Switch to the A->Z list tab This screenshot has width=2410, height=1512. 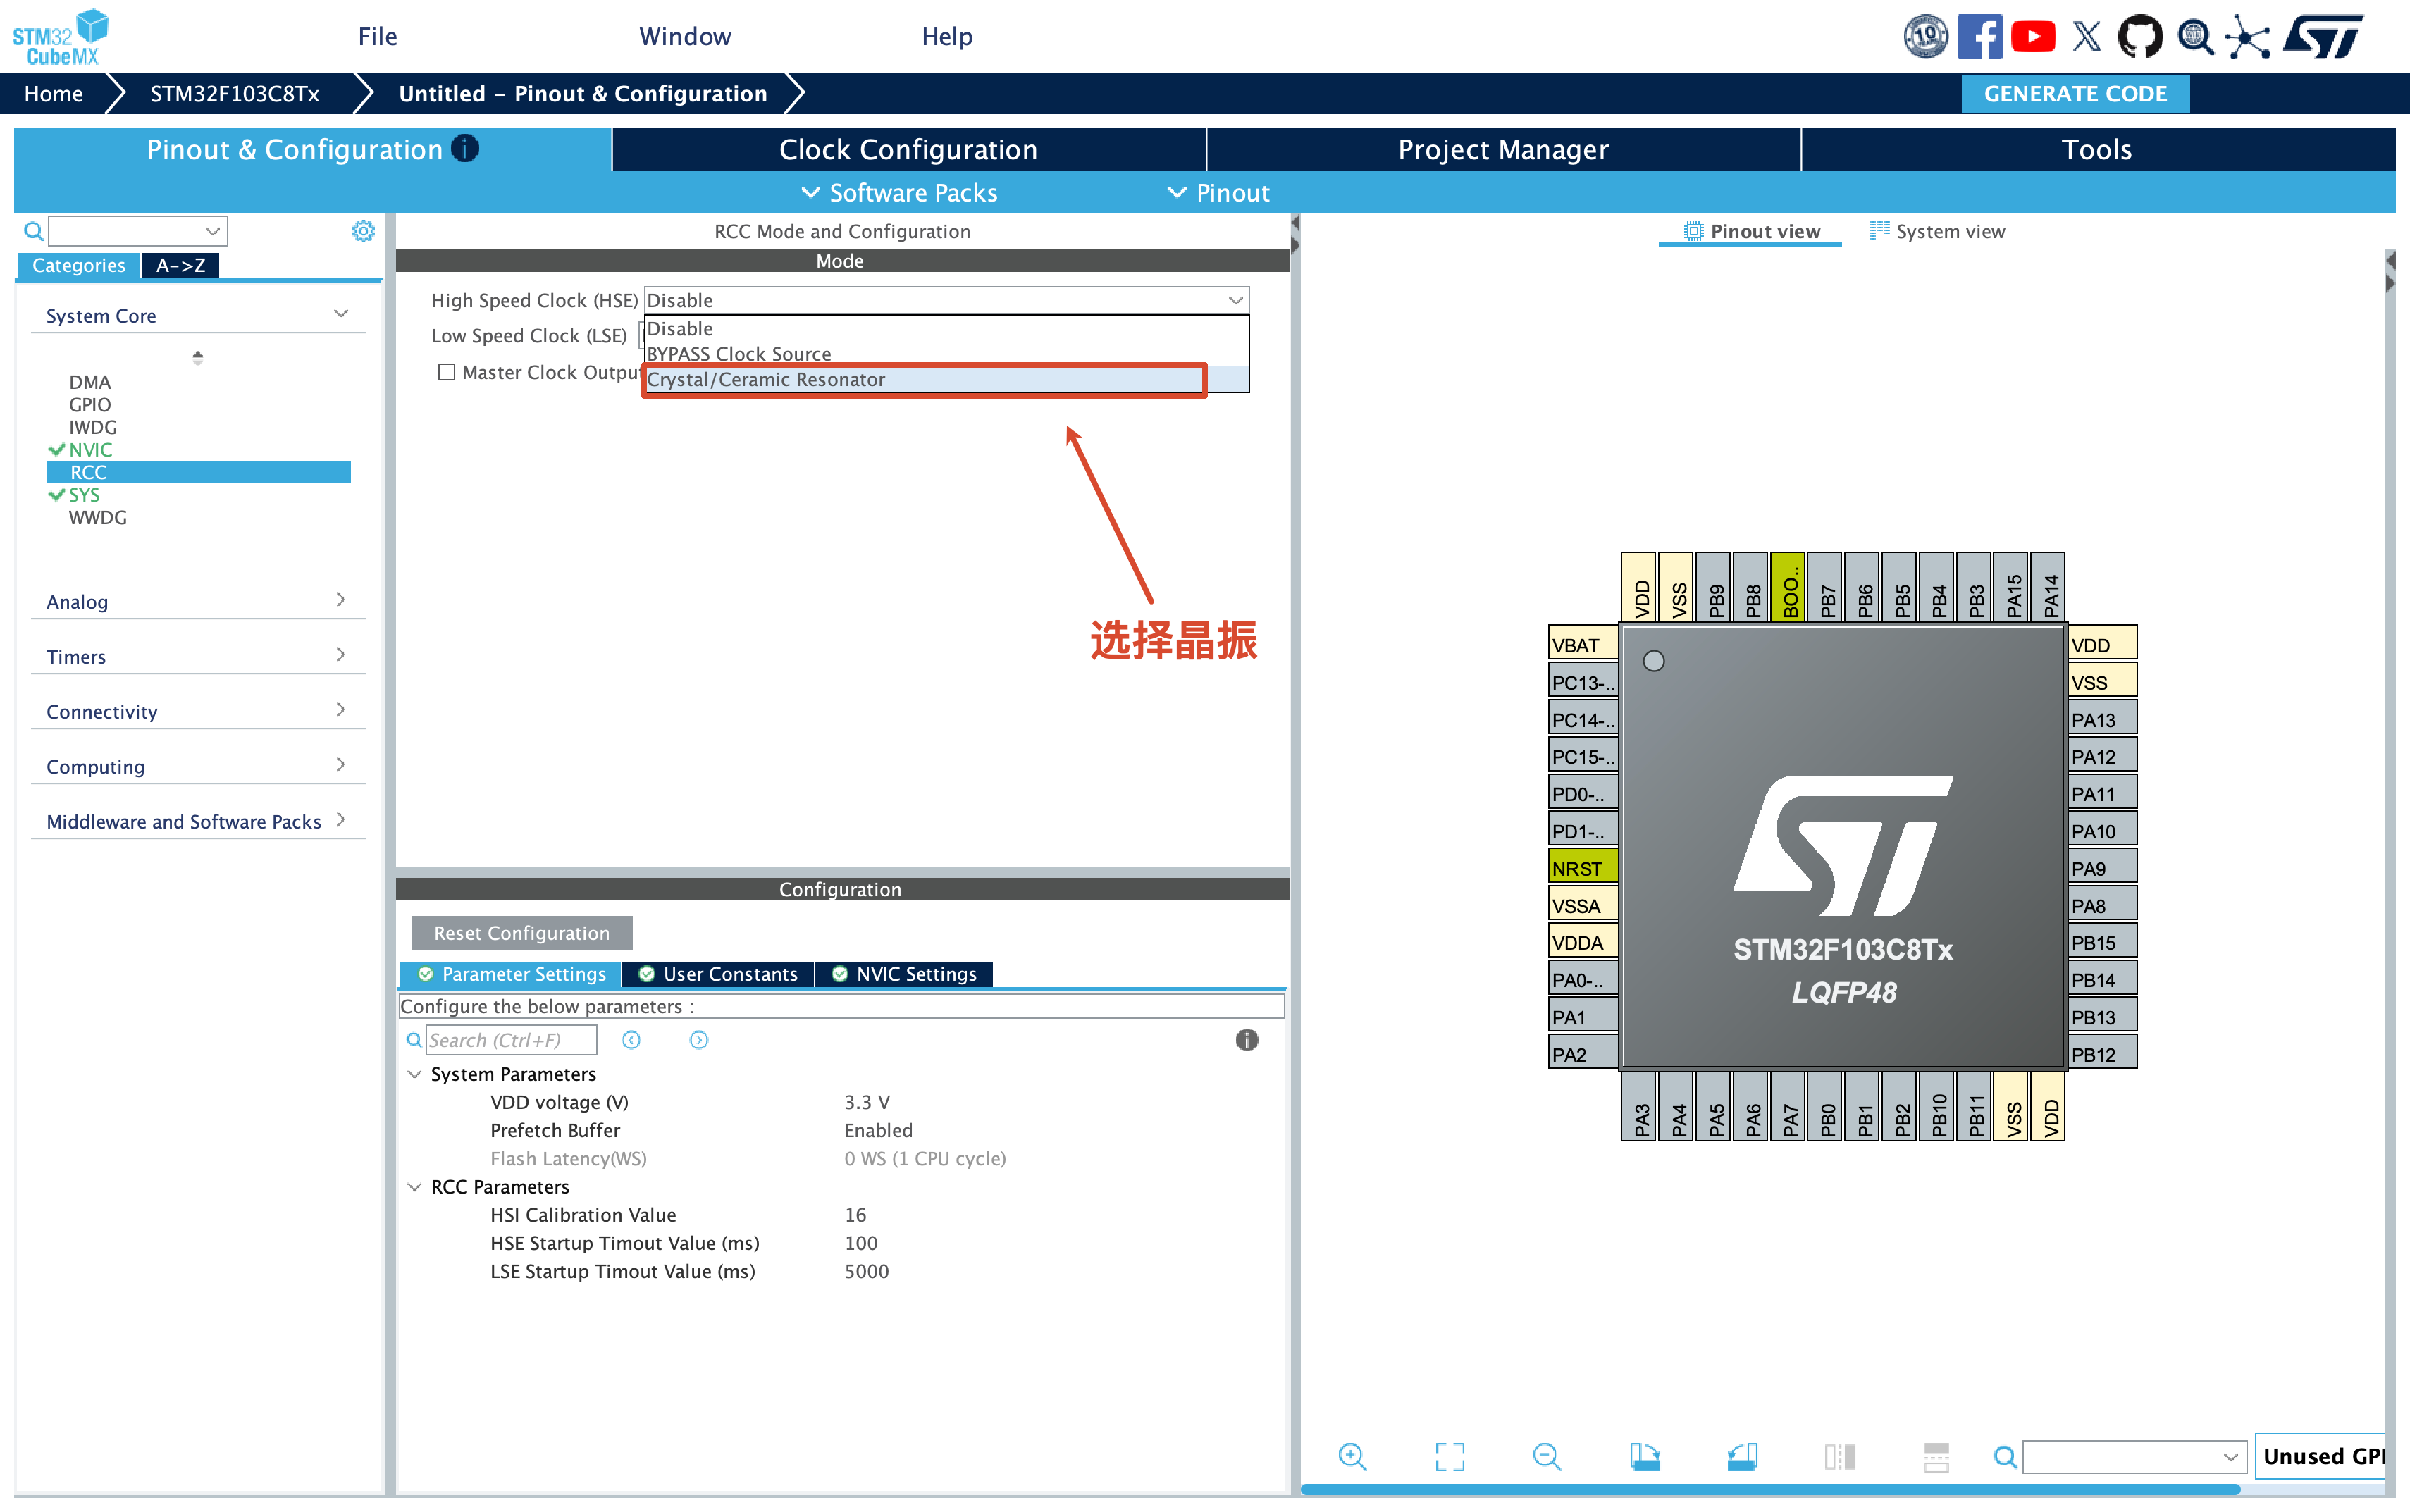pos(180,265)
